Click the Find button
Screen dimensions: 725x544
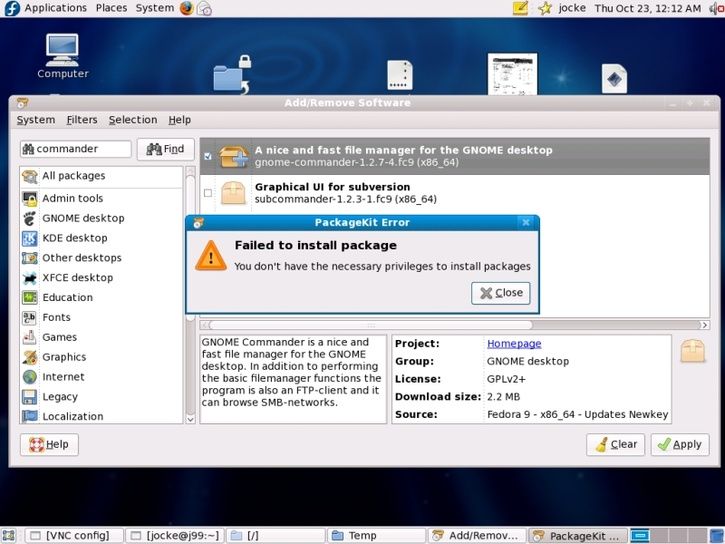166,149
